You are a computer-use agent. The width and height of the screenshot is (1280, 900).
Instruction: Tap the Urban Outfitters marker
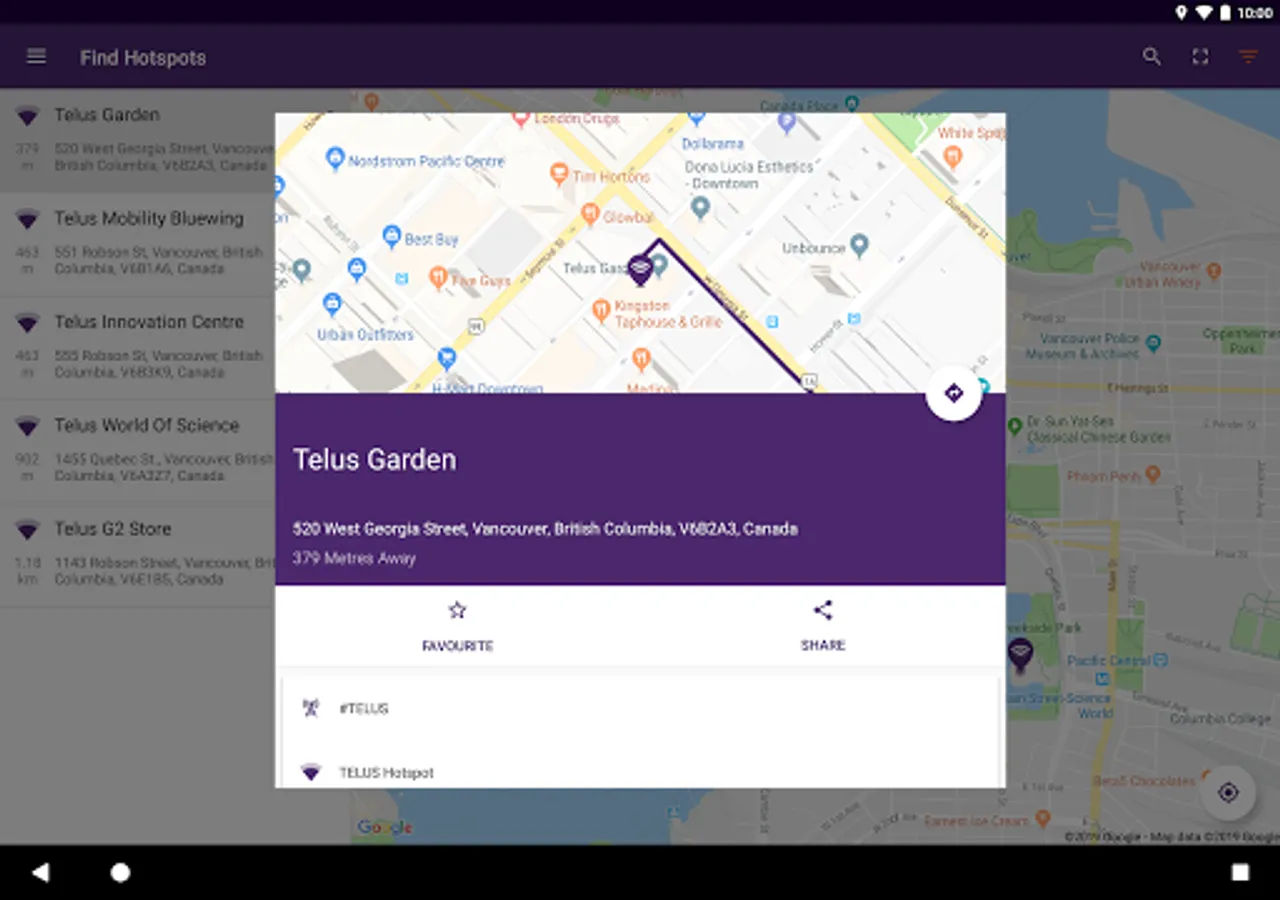click(x=333, y=304)
